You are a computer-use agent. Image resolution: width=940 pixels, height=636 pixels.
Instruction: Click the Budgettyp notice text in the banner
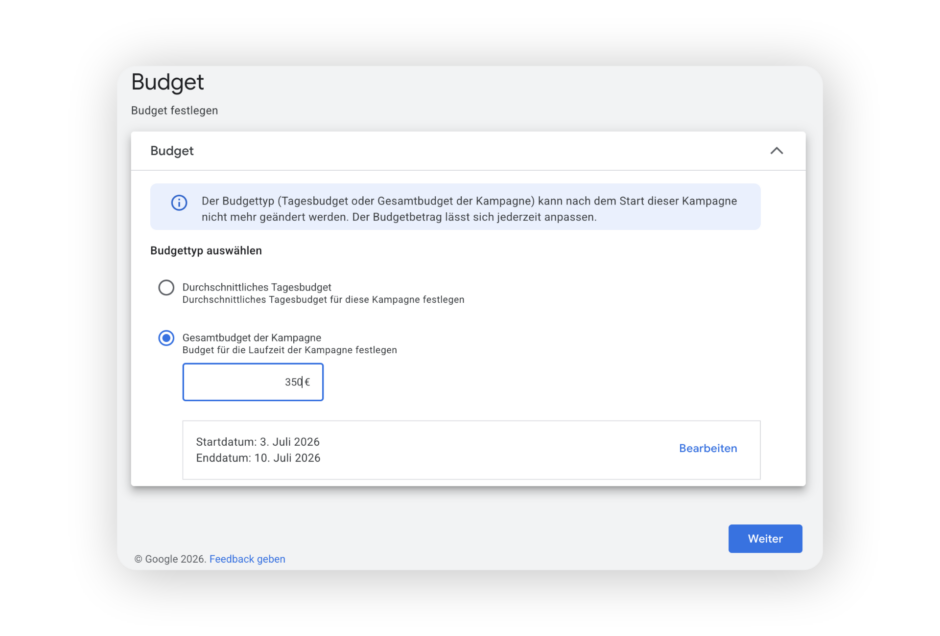(469, 209)
